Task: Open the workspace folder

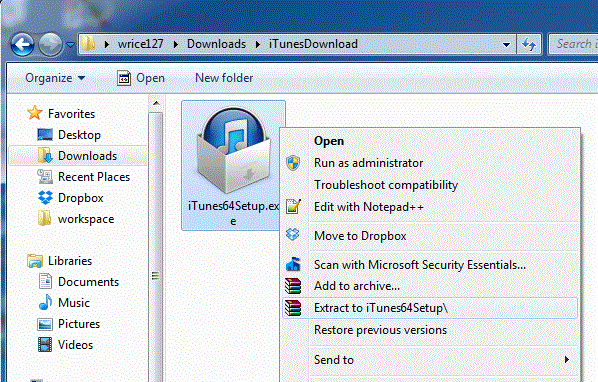Action: (x=86, y=219)
